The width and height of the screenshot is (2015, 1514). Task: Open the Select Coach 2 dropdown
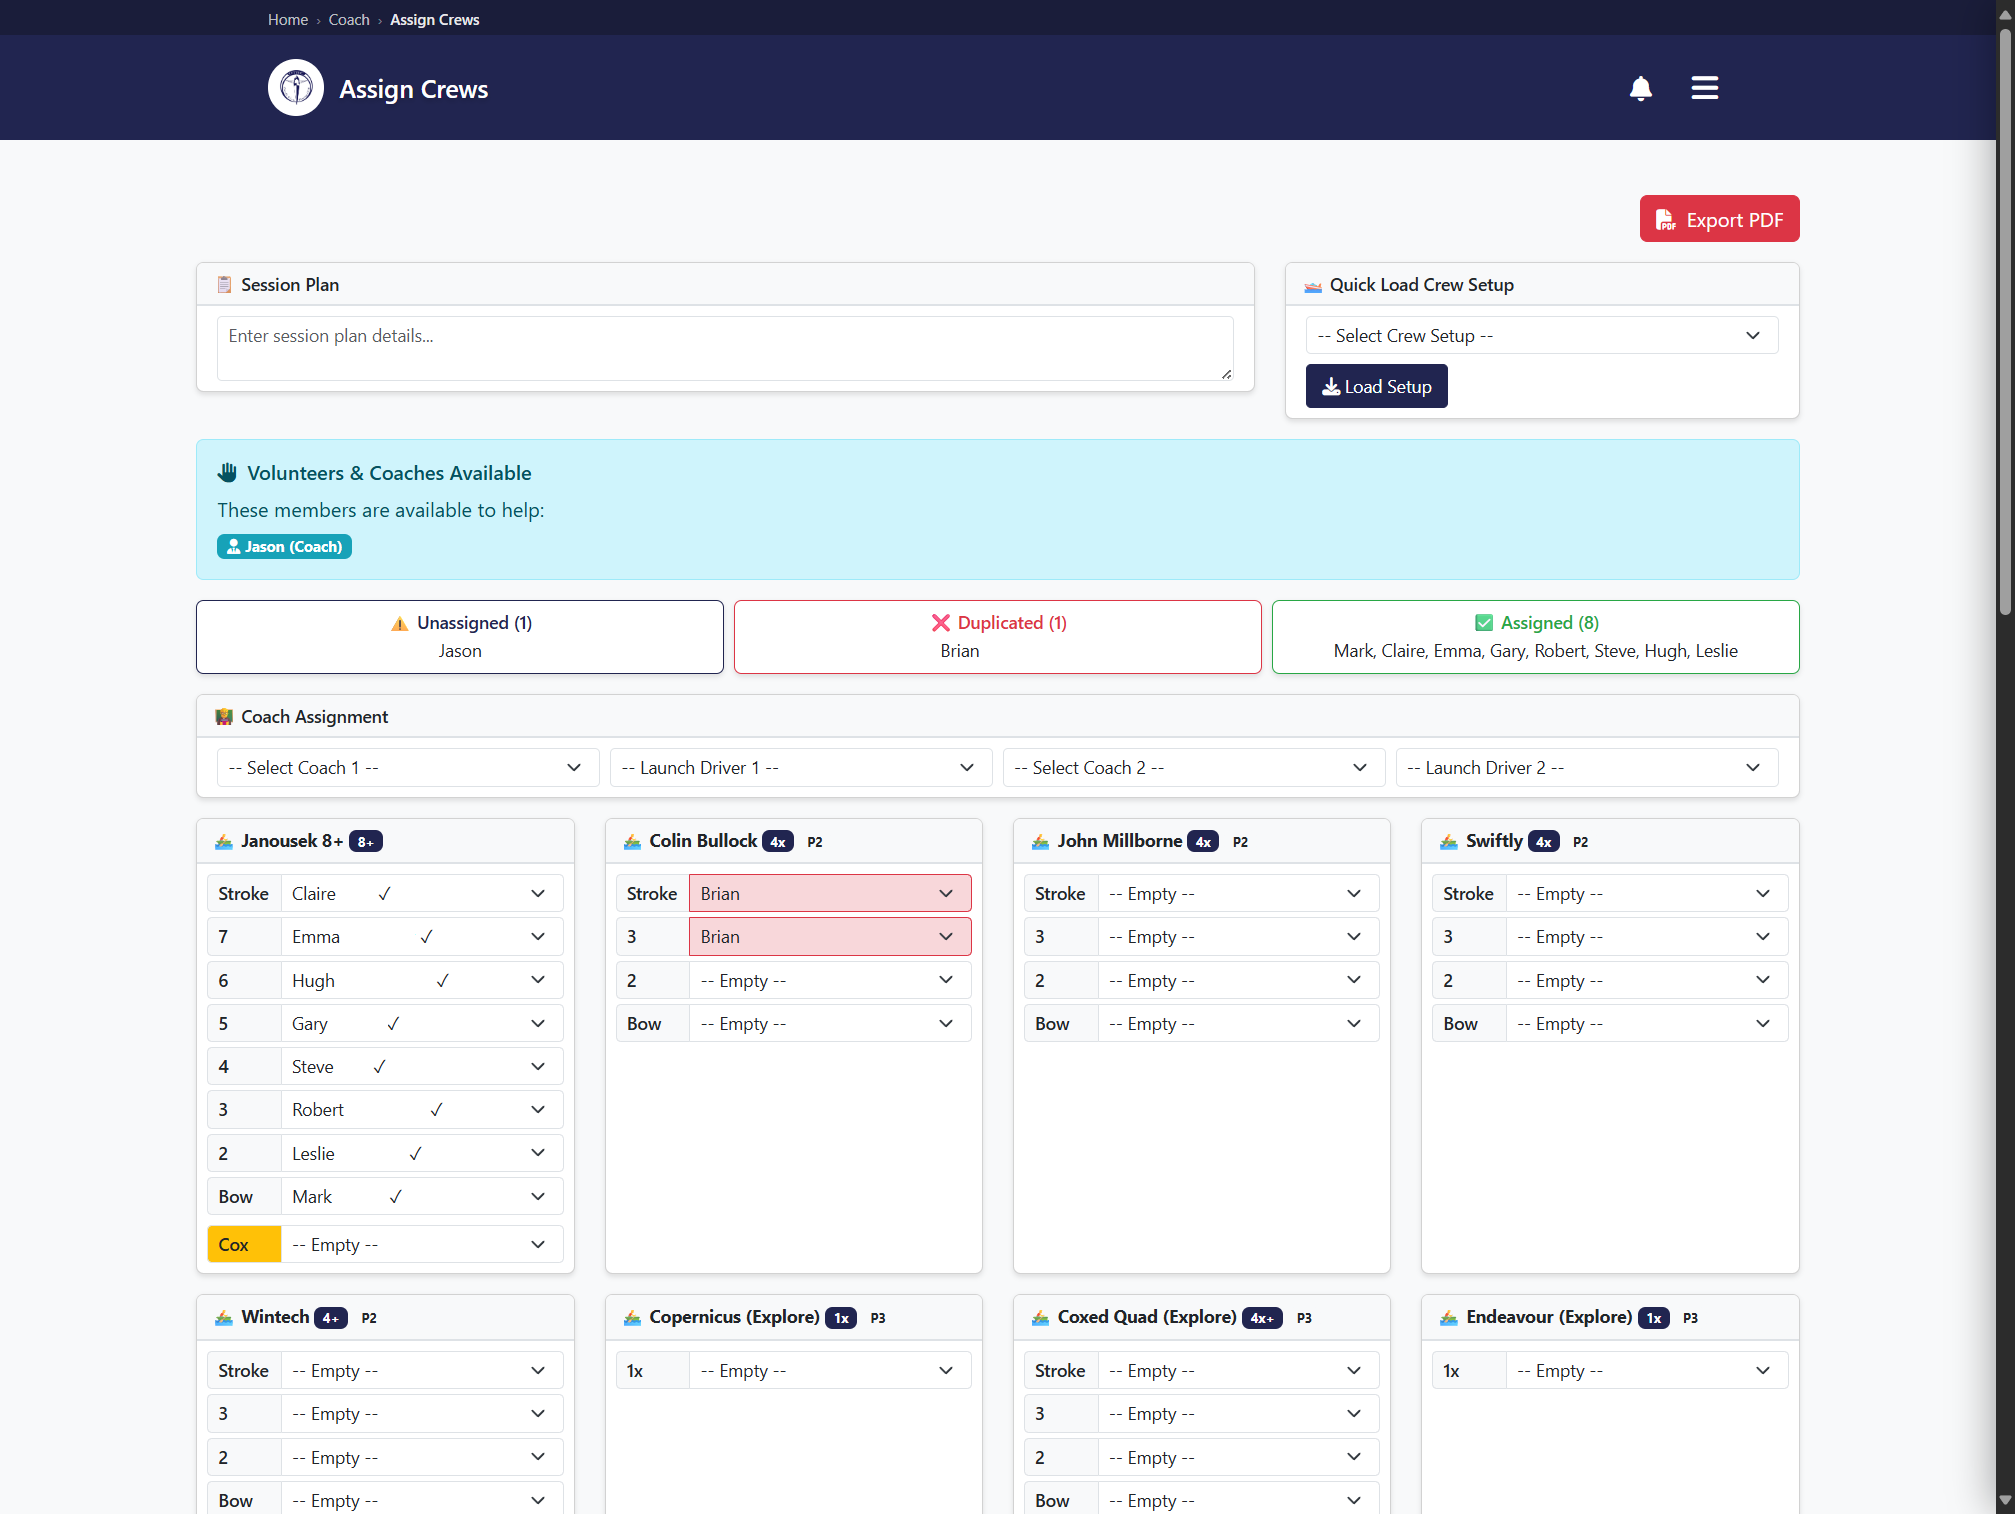pyautogui.click(x=1194, y=768)
